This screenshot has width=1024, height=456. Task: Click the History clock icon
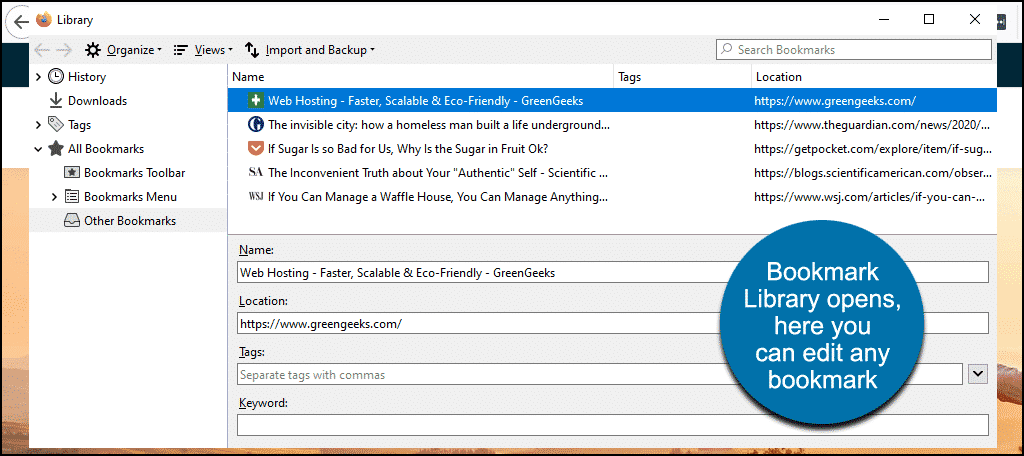tap(57, 76)
